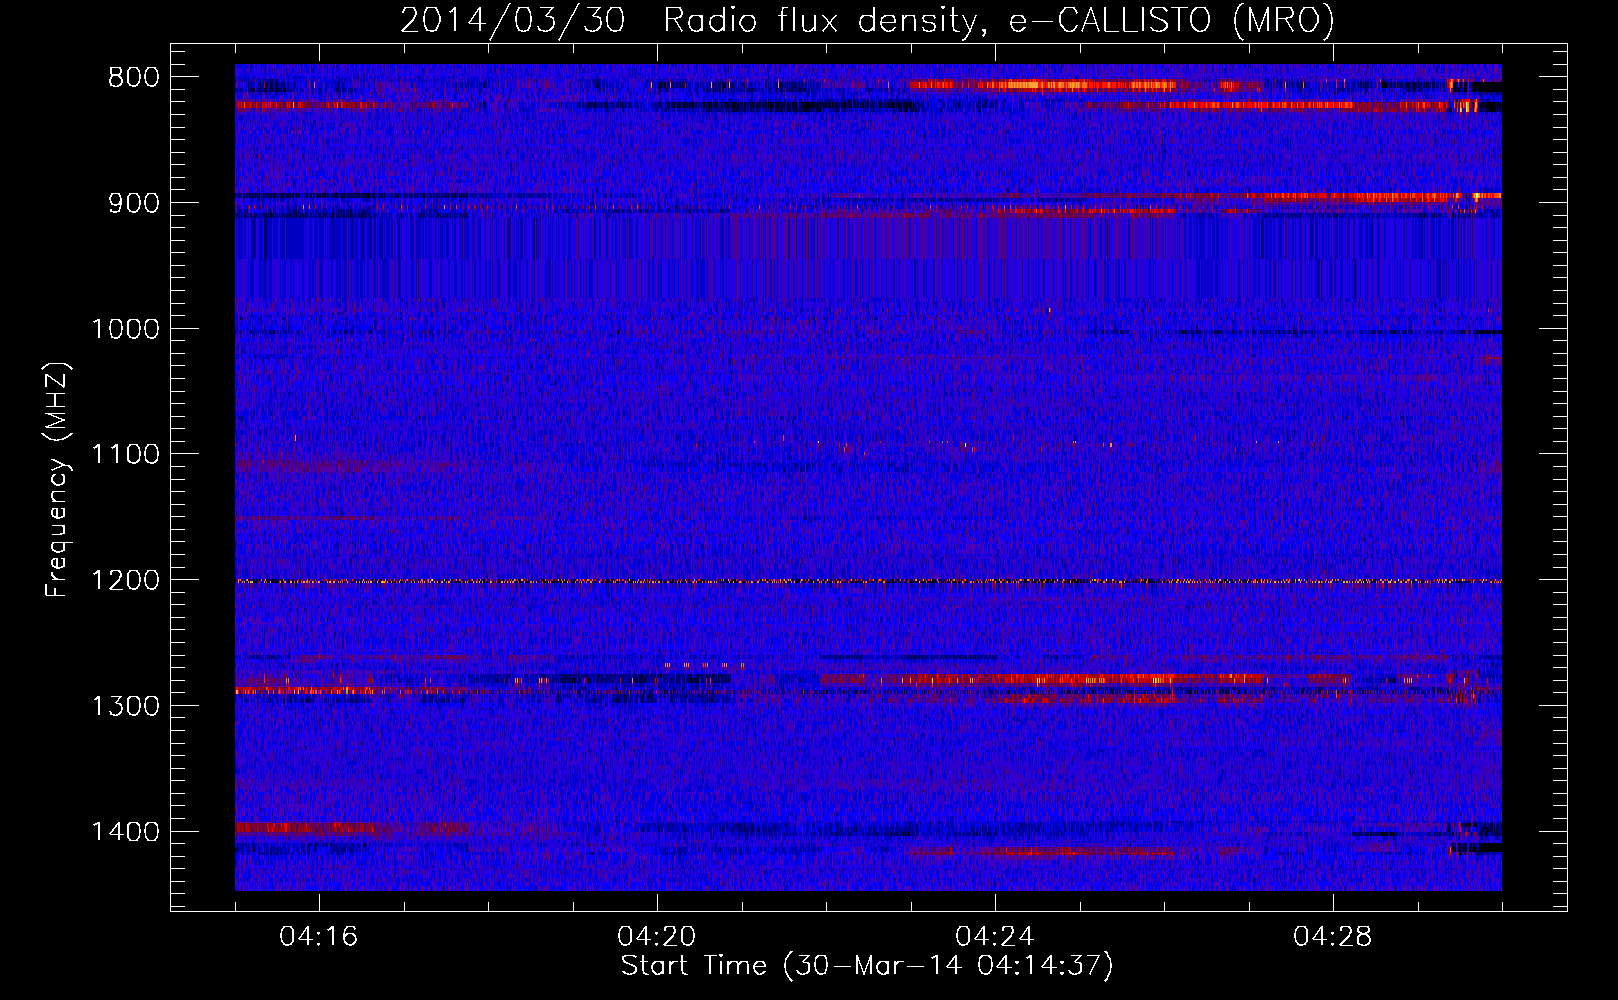Click the 800 frequency axis label
This screenshot has width=1618, height=1000.
pos(133,78)
